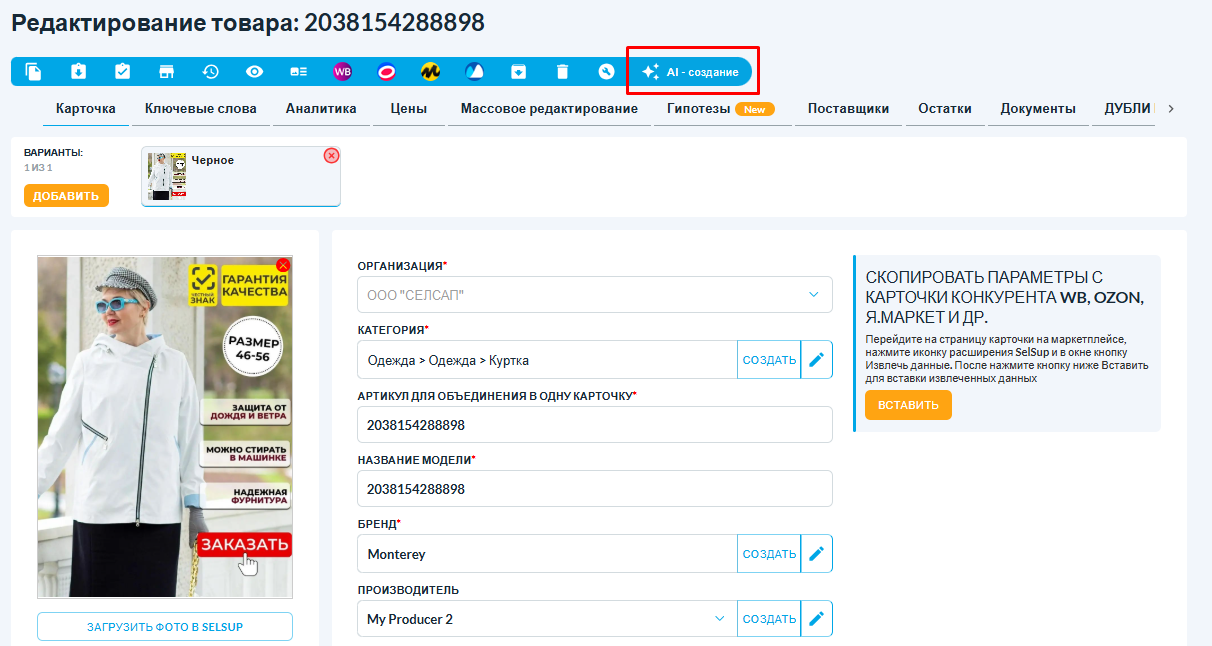Remove the Черное variant with red X
The width and height of the screenshot is (1212, 646).
click(x=331, y=155)
